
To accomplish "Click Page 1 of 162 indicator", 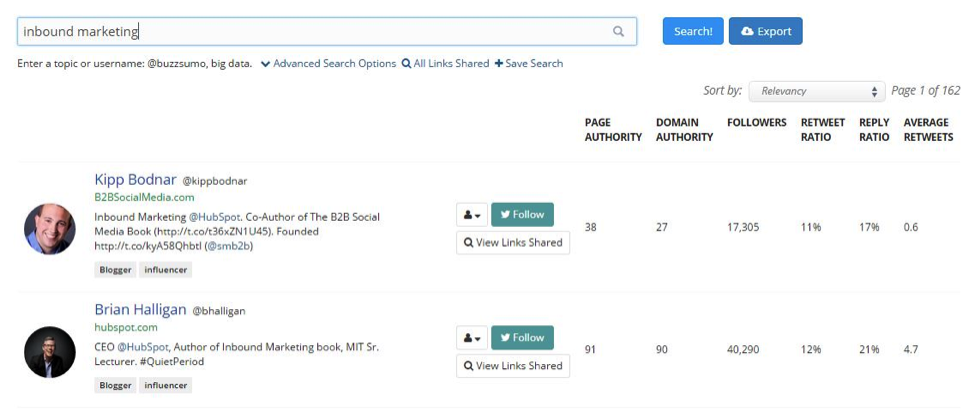I will [x=926, y=91].
